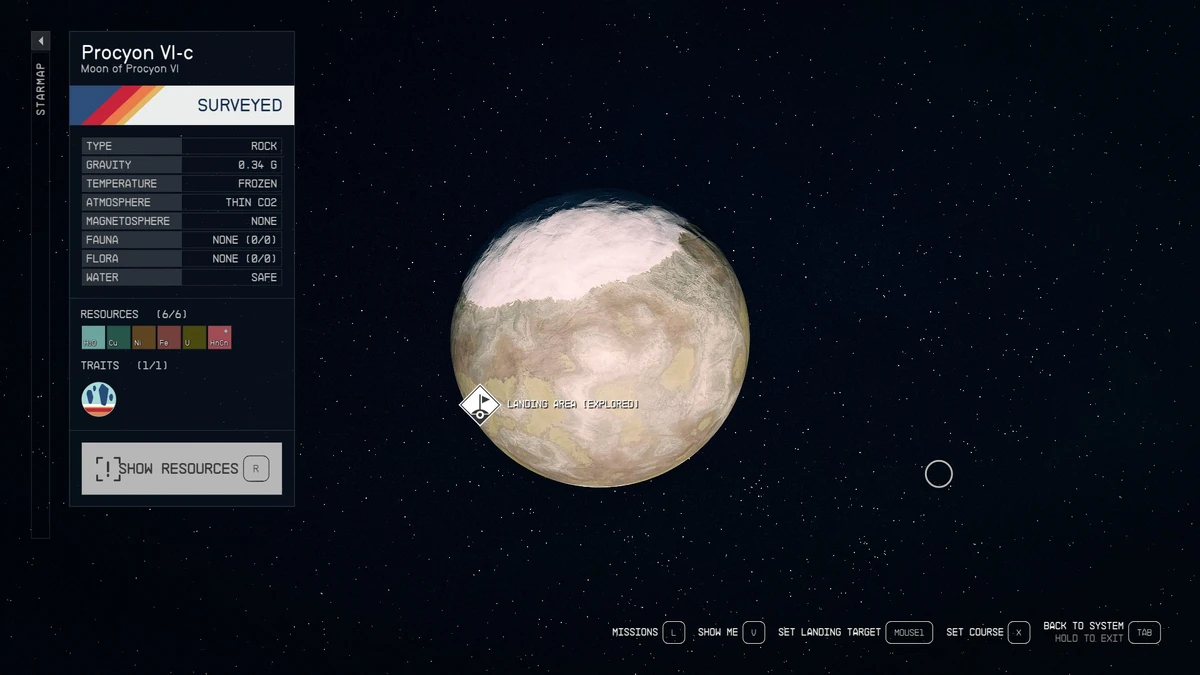Click the exclamation icon on Show Resources
1200x675 pixels.
tap(110, 467)
